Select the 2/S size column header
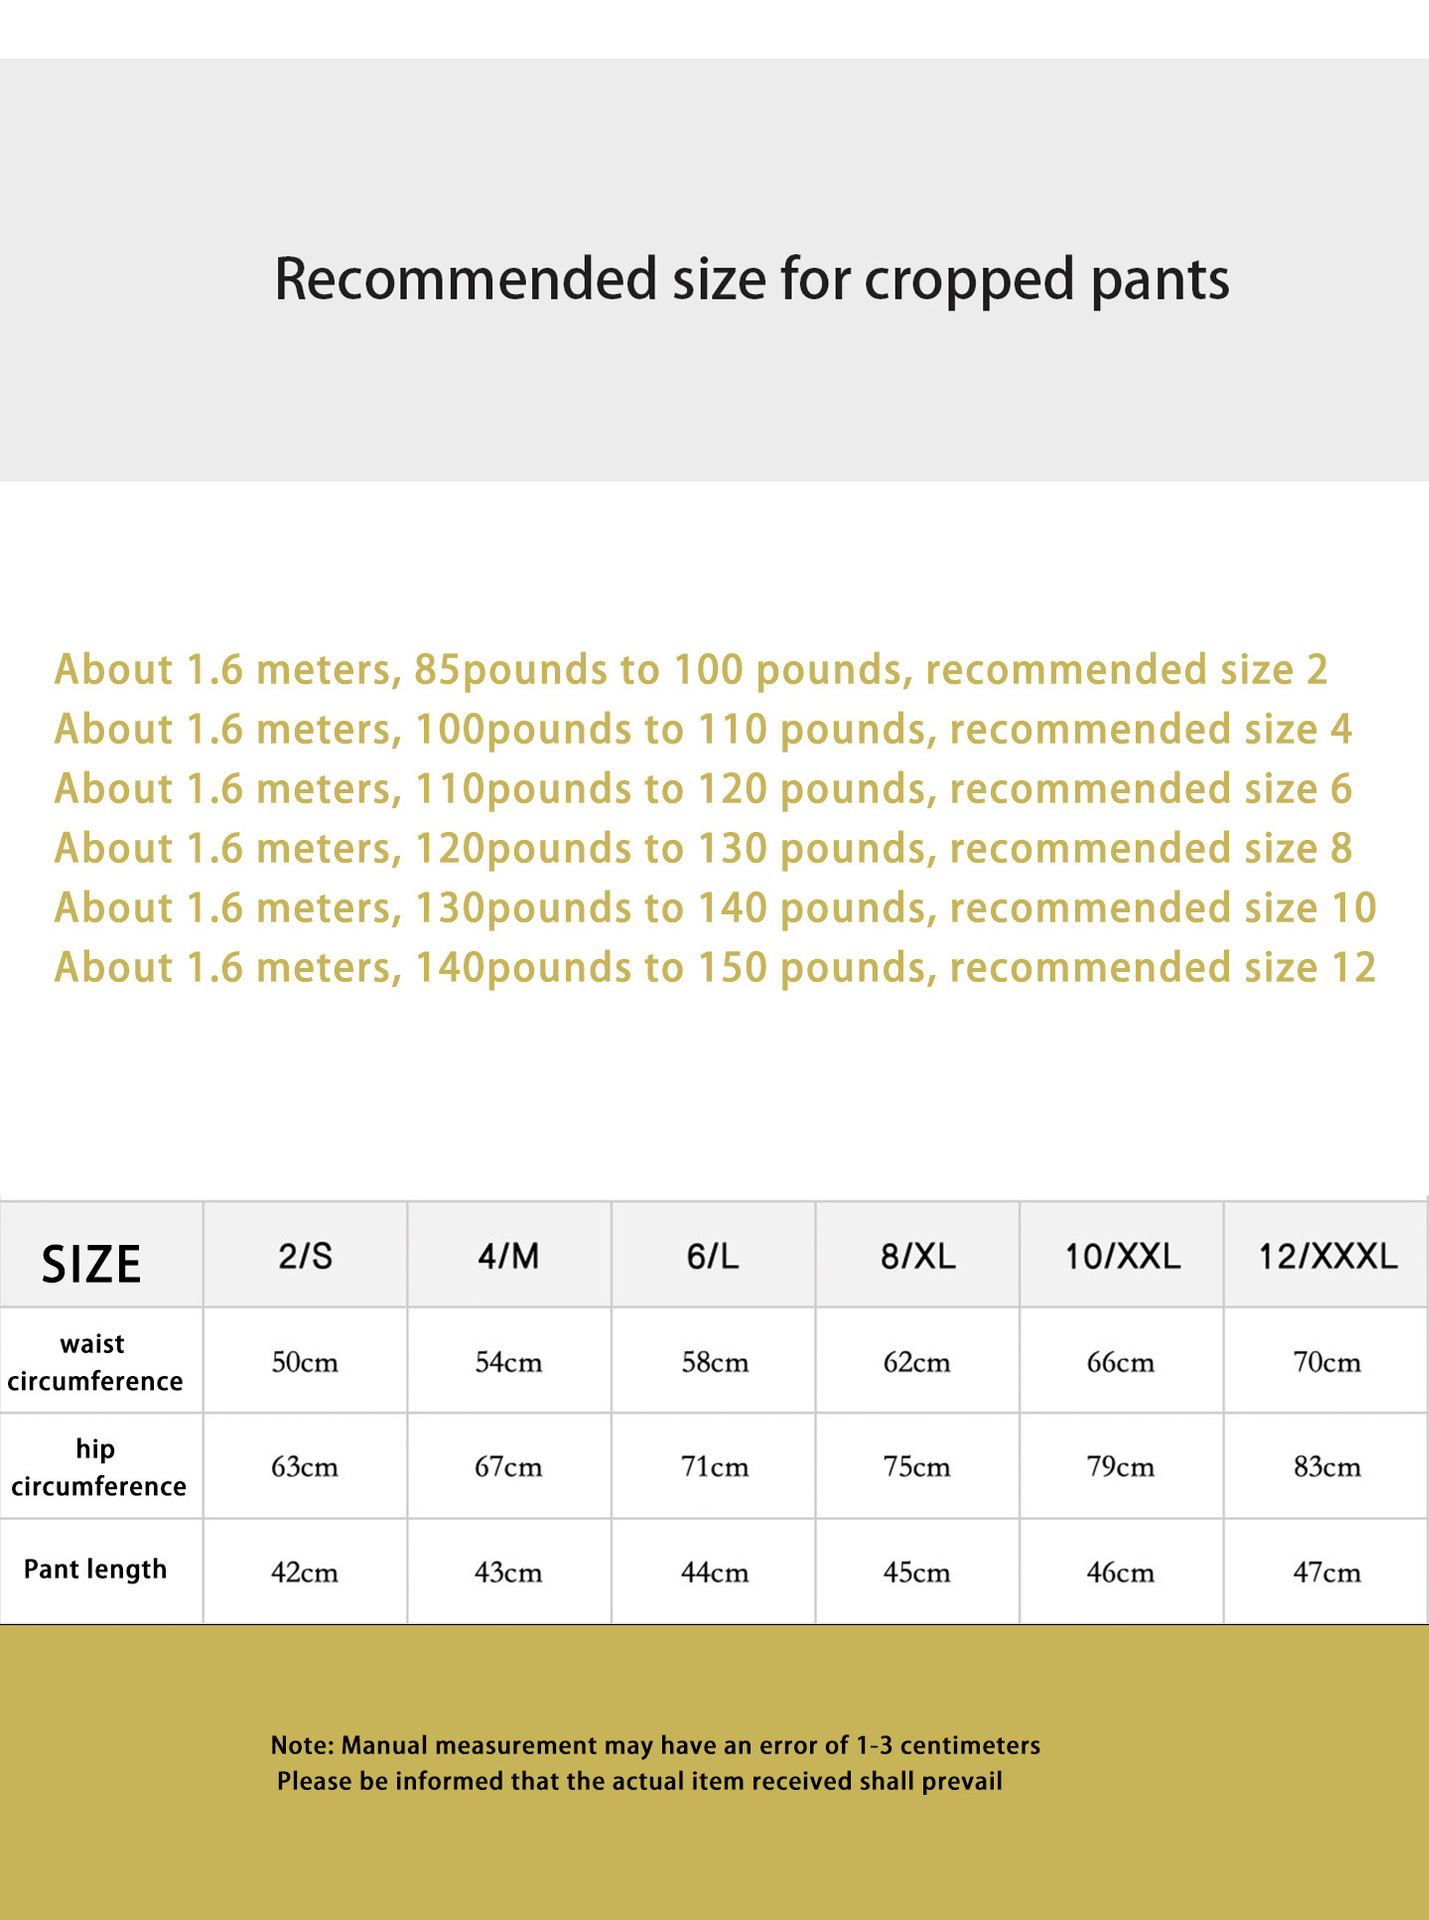This screenshot has height=1920, width=1429. (305, 1256)
